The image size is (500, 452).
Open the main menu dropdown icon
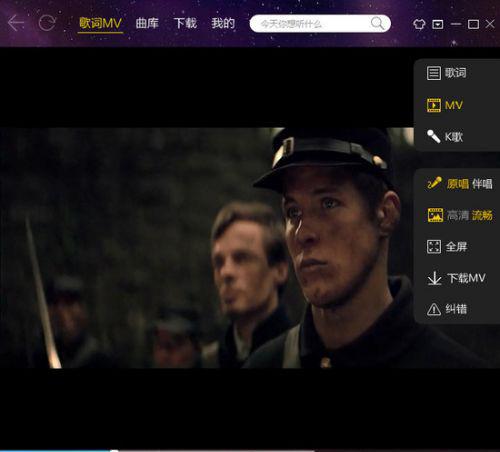click(x=437, y=24)
